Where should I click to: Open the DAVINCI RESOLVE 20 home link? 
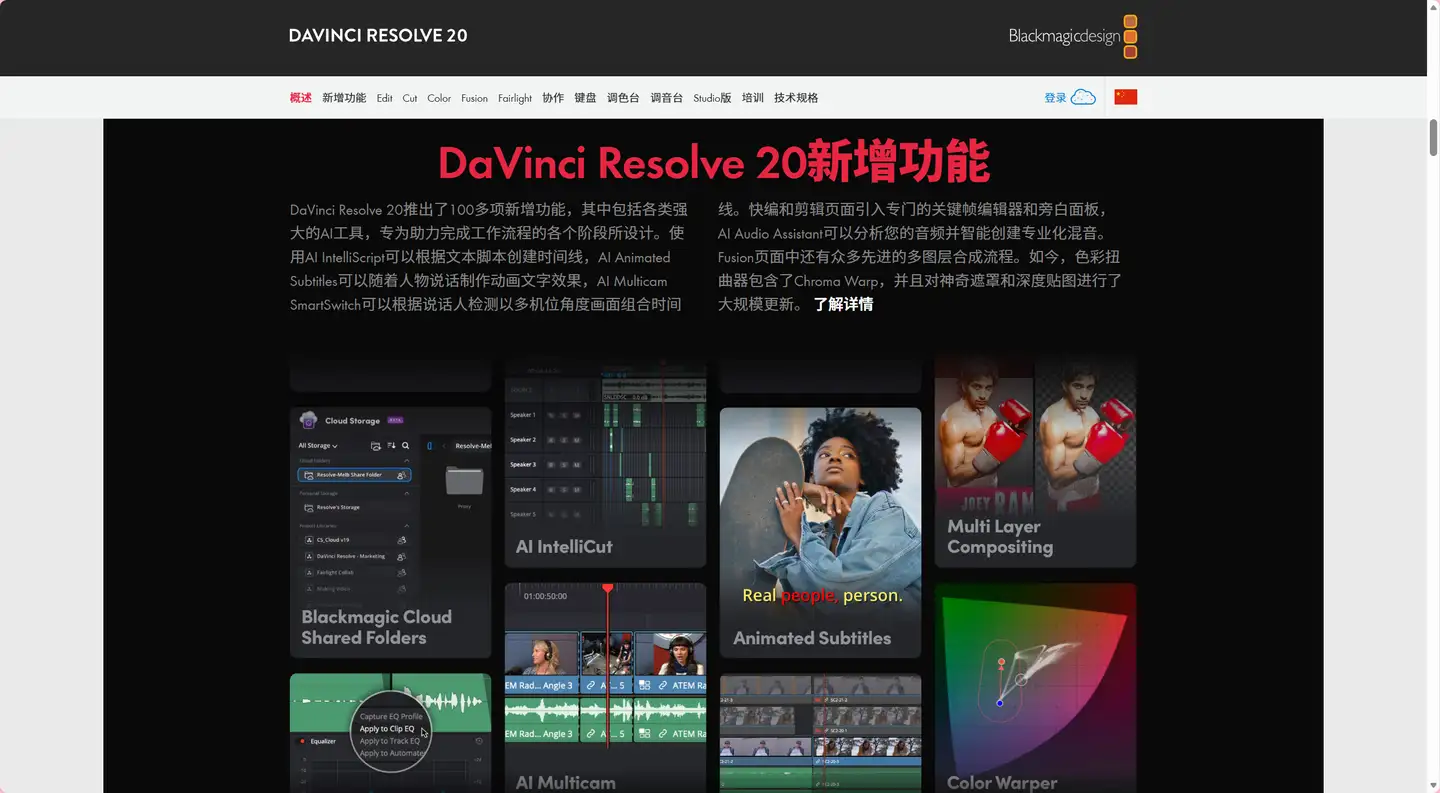378,36
